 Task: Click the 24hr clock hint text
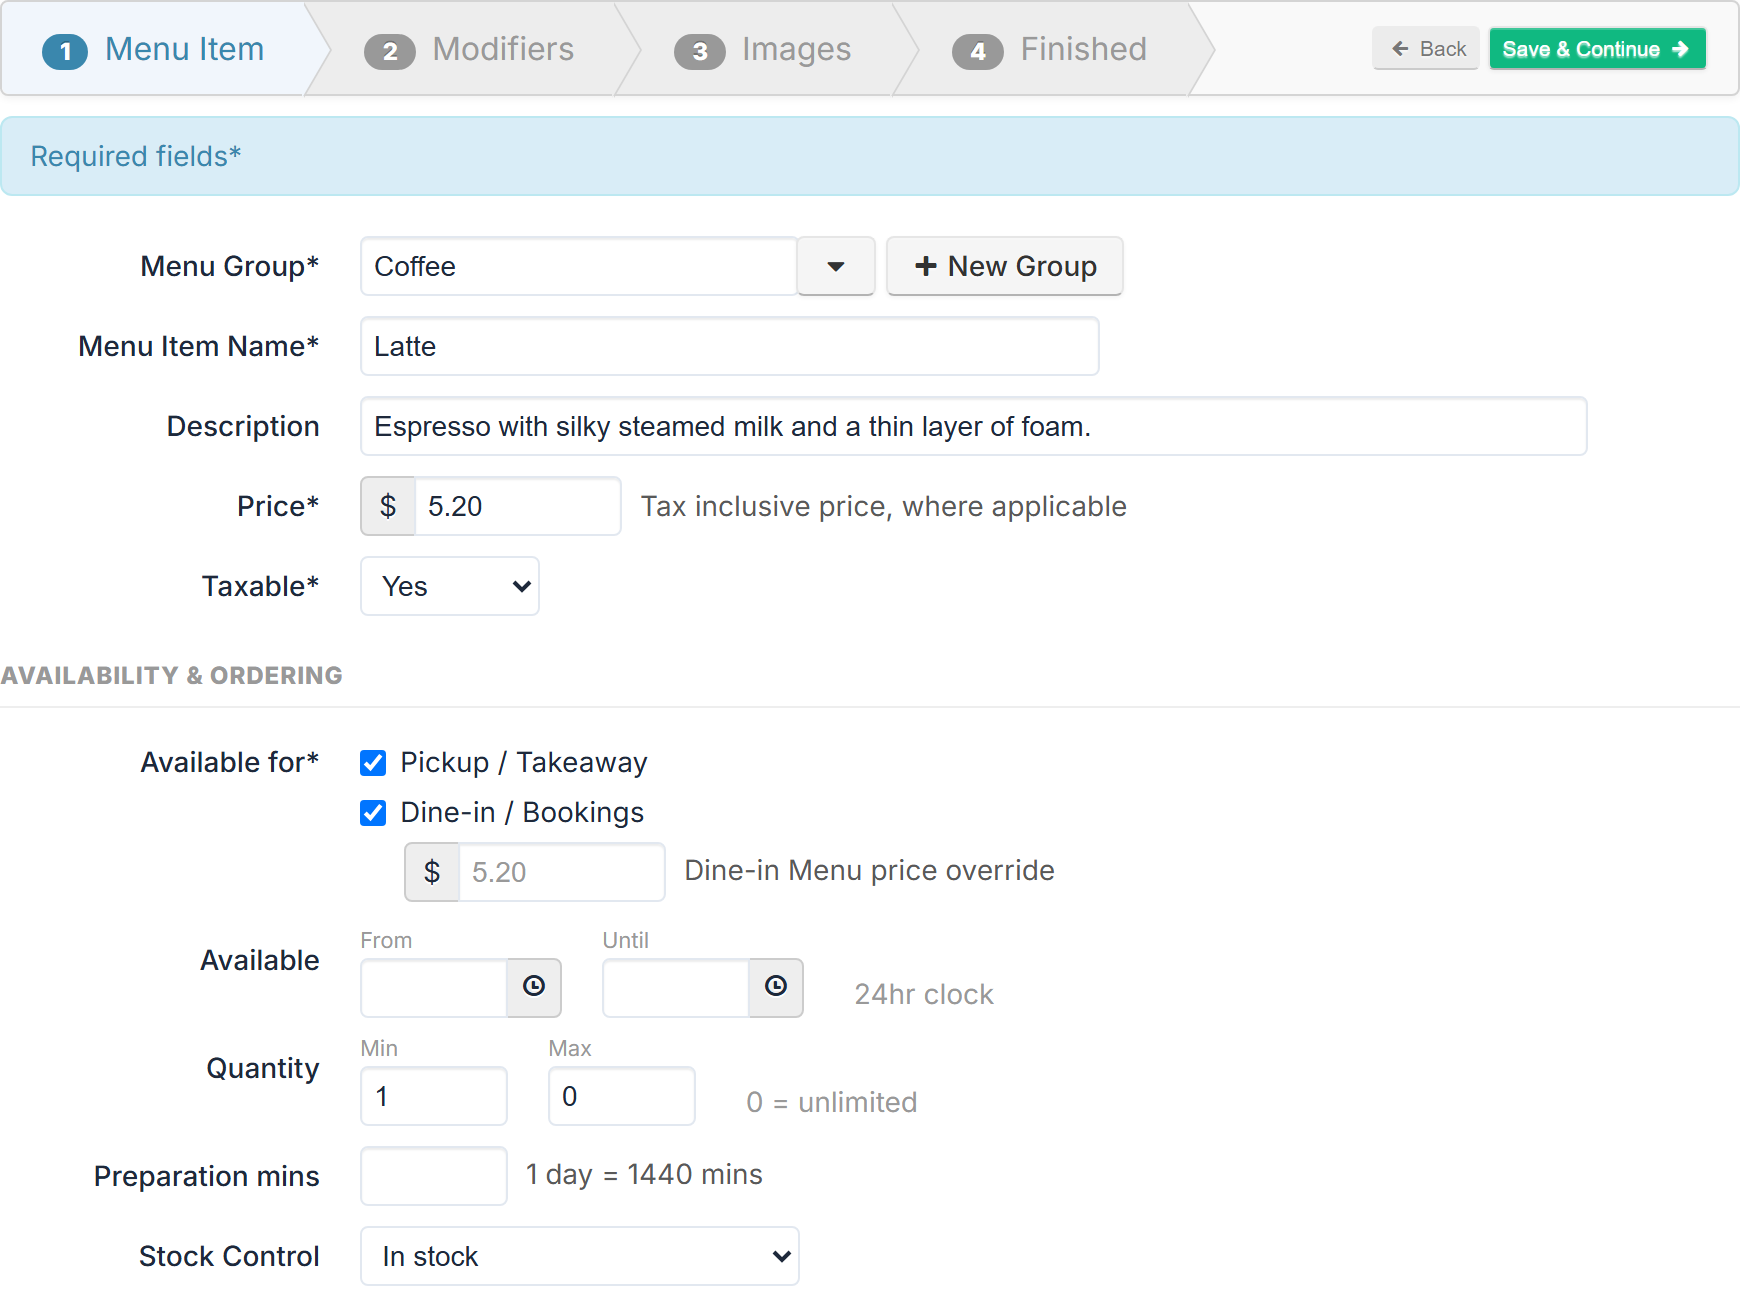point(924,994)
